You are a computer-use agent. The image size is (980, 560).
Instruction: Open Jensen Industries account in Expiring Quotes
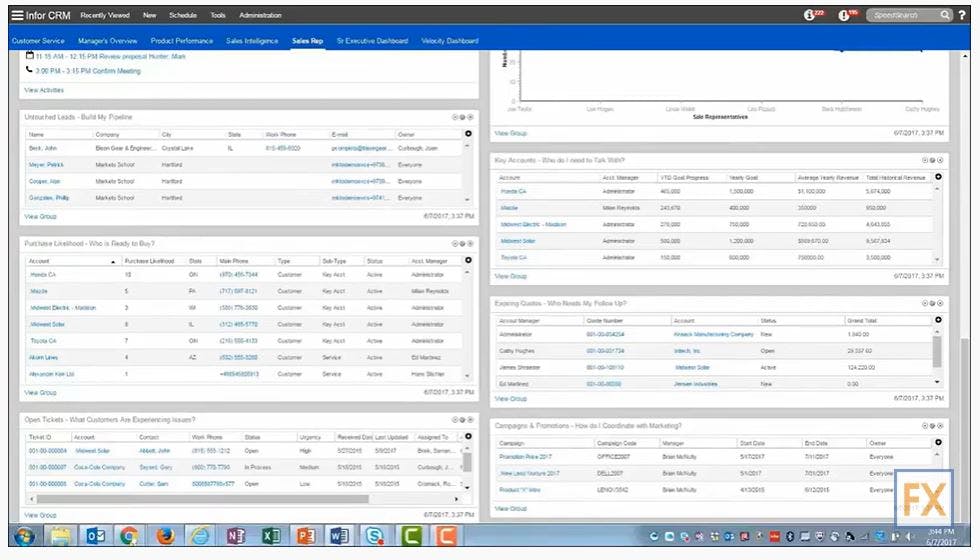tap(696, 384)
